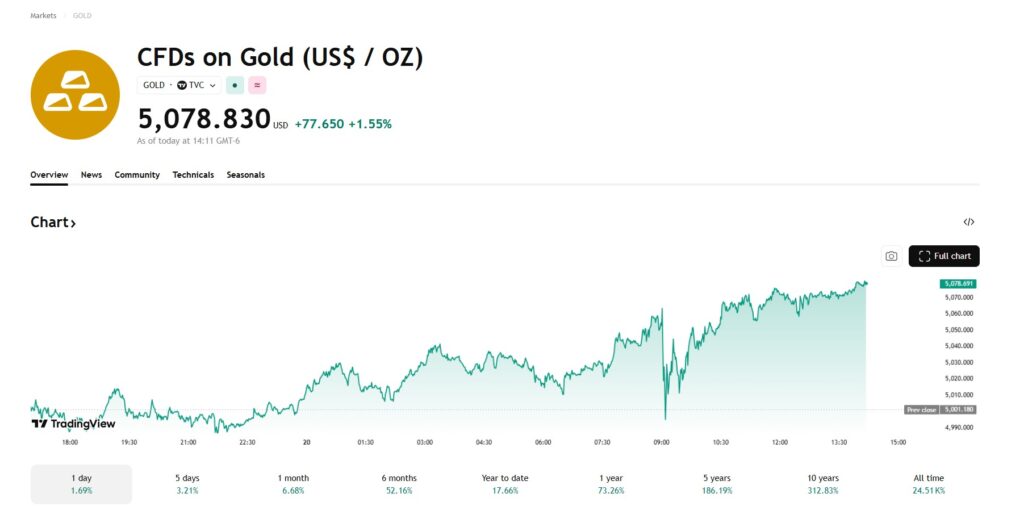The height and width of the screenshot is (506, 1024).
Task: Click the gold bars logo
Action: tap(75, 94)
